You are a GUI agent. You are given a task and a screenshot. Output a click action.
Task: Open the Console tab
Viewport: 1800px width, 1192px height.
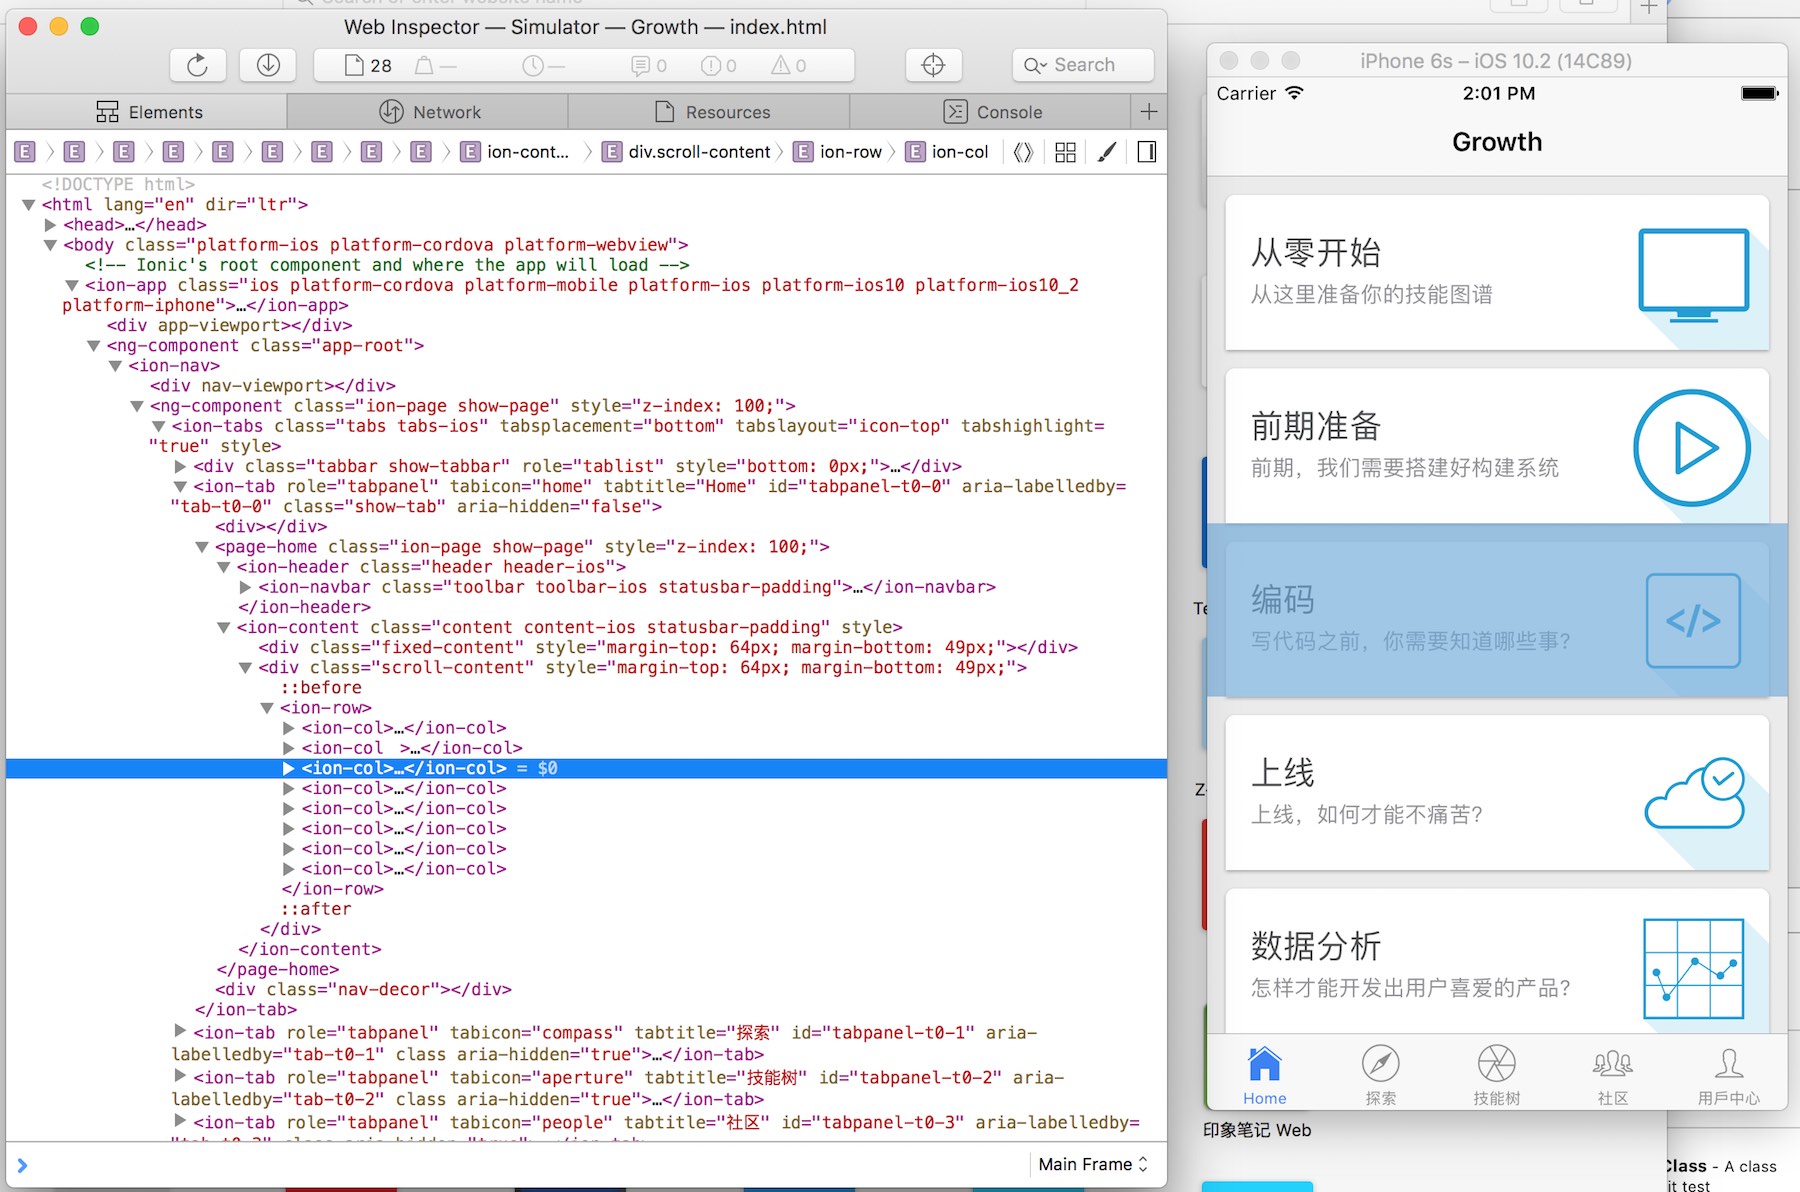click(992, 112)
